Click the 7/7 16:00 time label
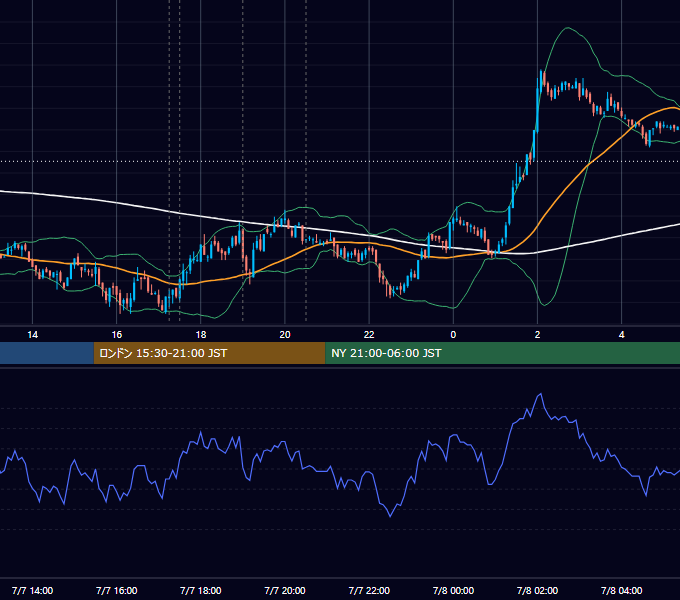The height and width of the screenshot is (600, 680). pos(117,591)
